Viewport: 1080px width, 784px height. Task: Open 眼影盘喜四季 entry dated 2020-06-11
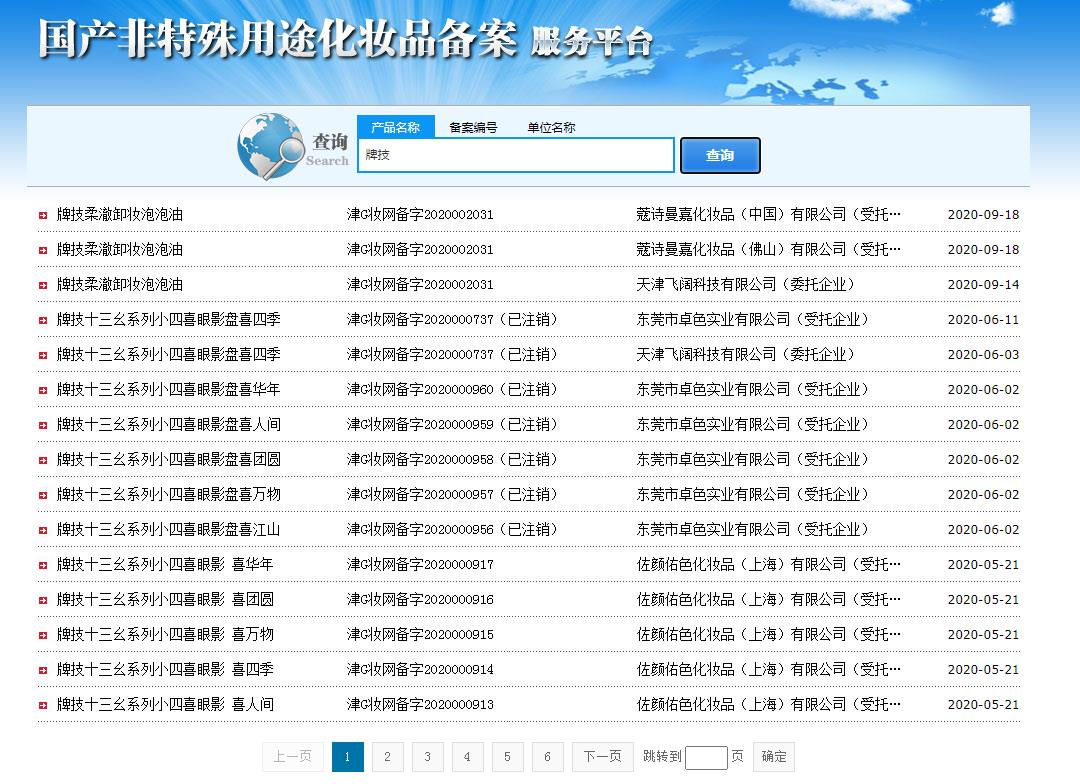coord(169,320)
